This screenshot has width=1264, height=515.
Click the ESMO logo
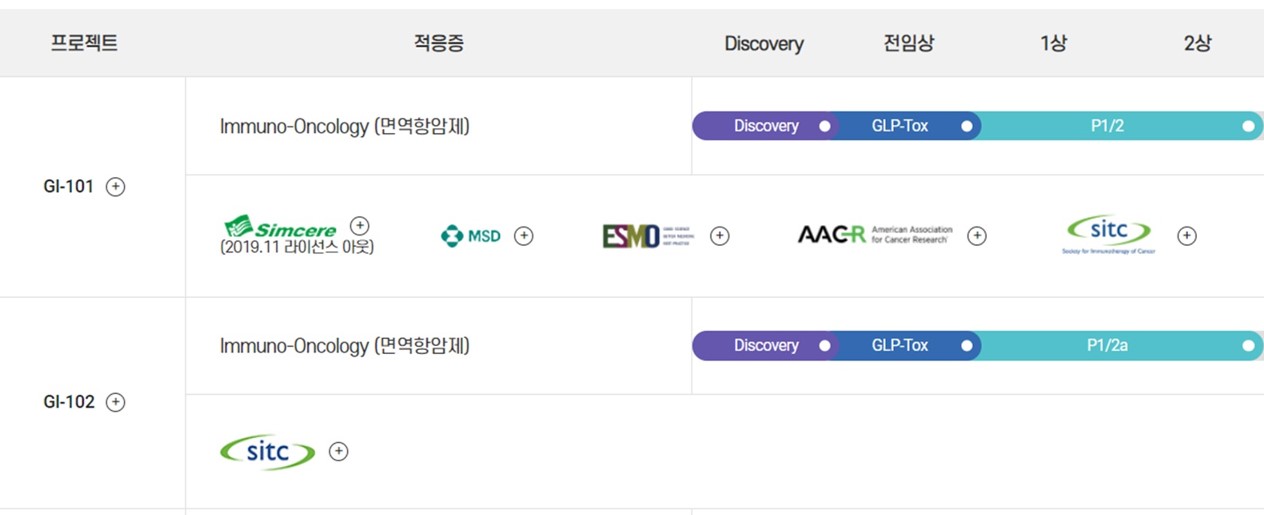point(647,236)
